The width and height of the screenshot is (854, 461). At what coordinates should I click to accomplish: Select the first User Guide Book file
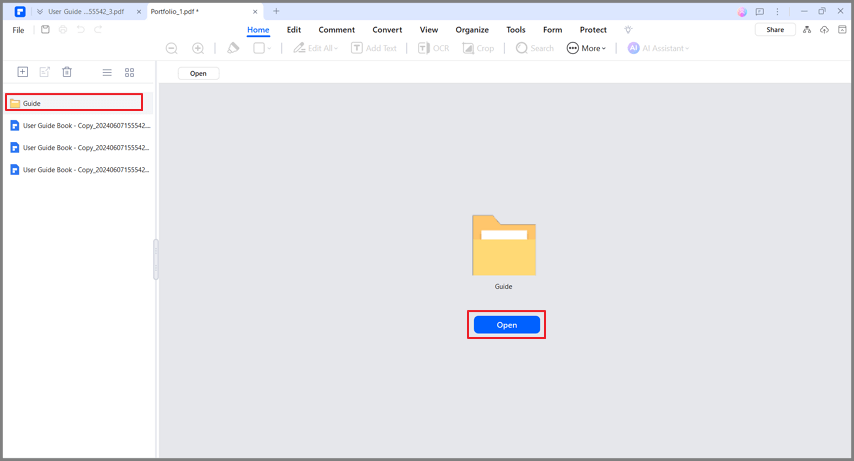coord(80,125)
